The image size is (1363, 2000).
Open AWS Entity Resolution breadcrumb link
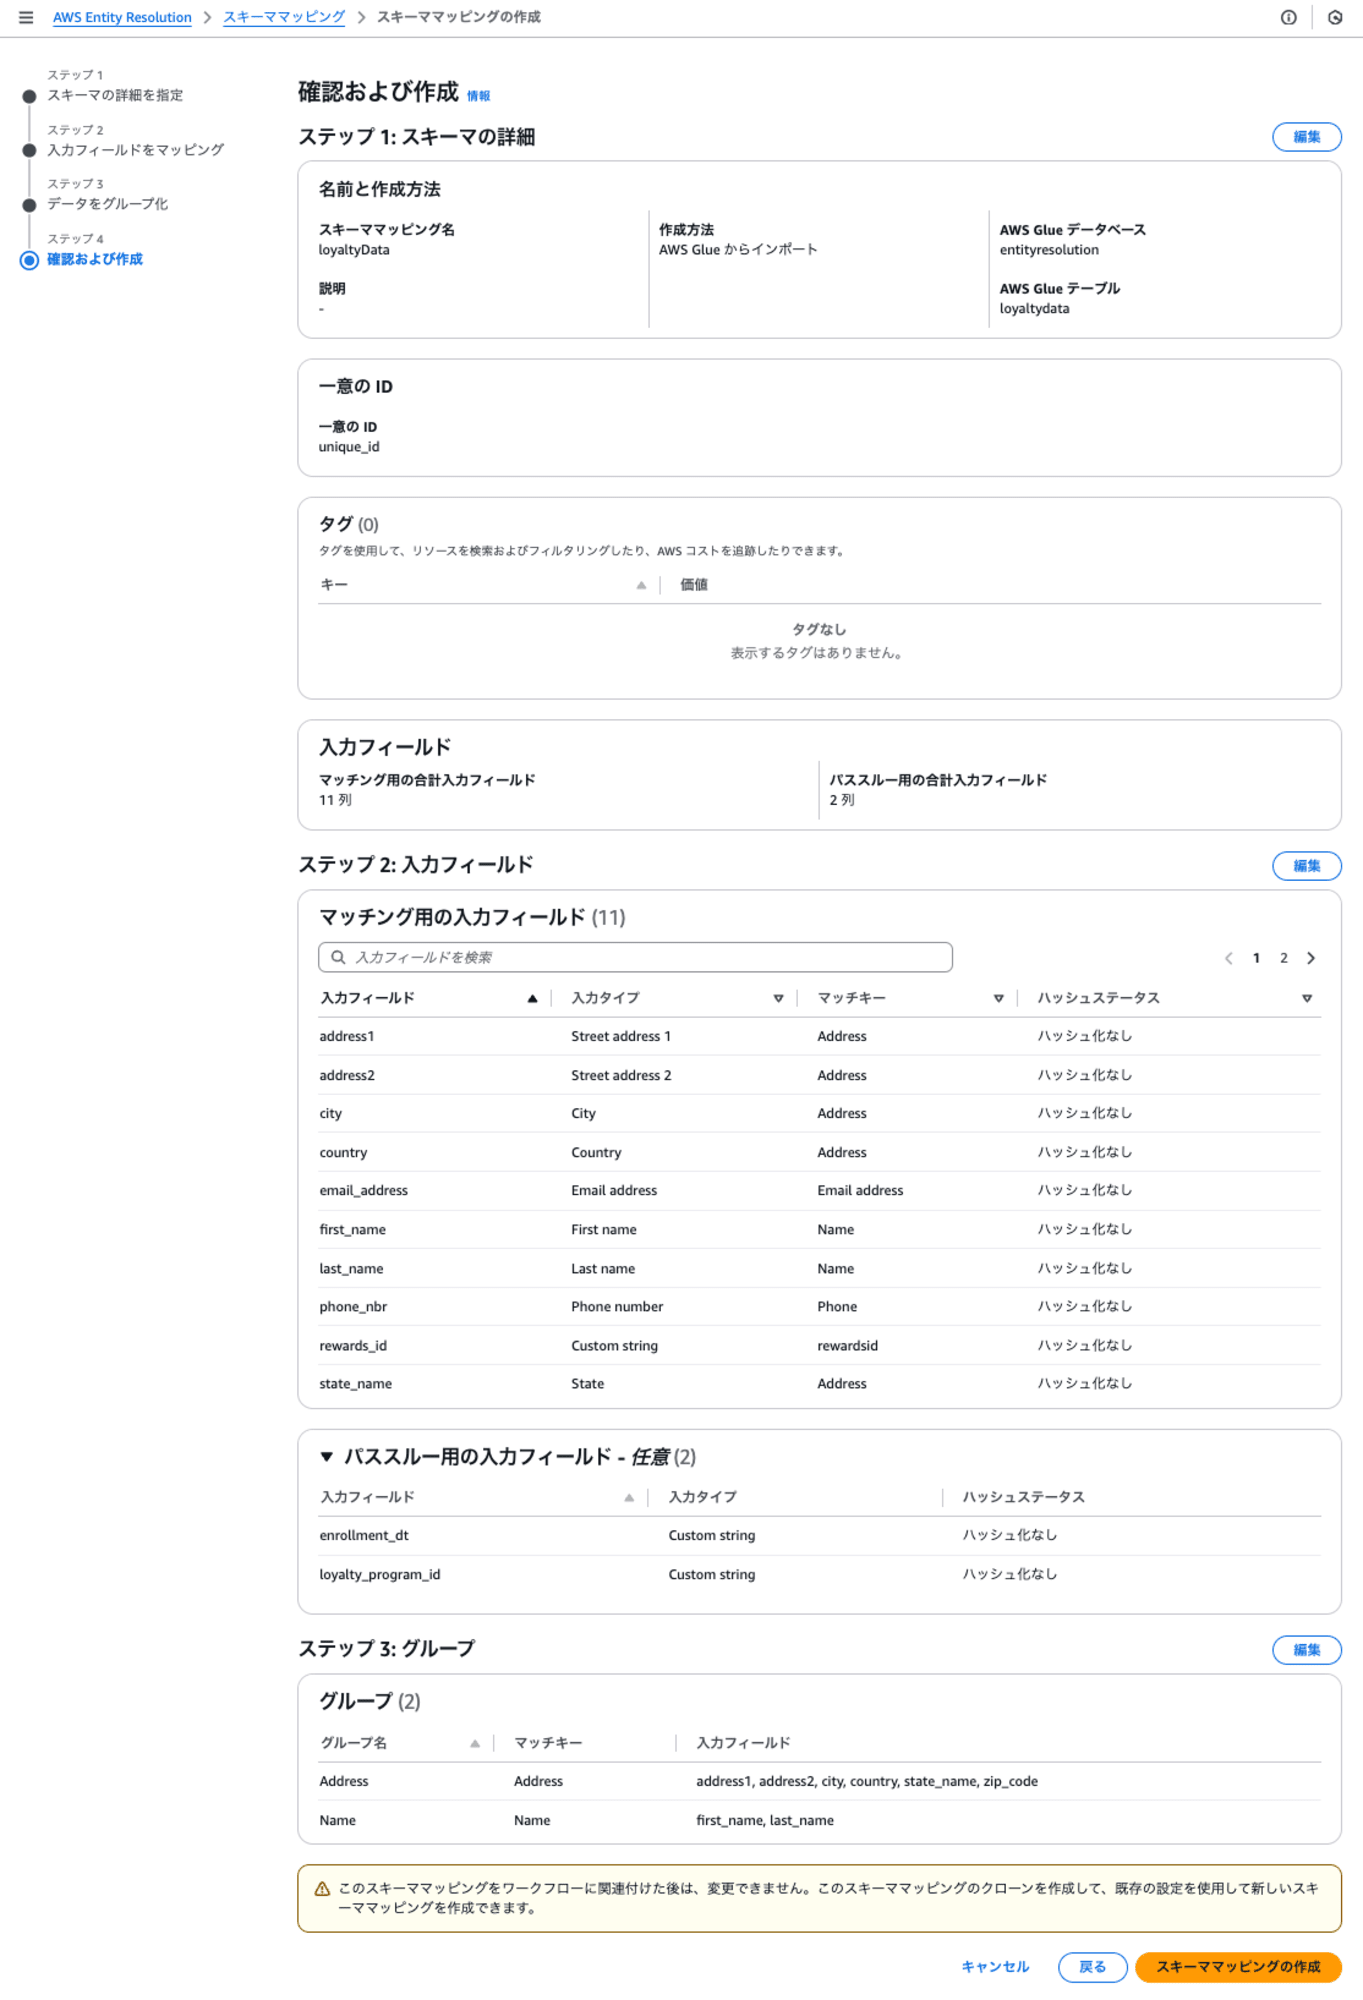(x=122, y=17)
